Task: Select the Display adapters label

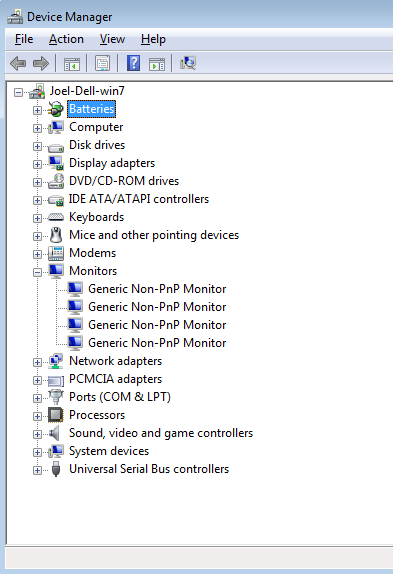Action: click(112, 163)
